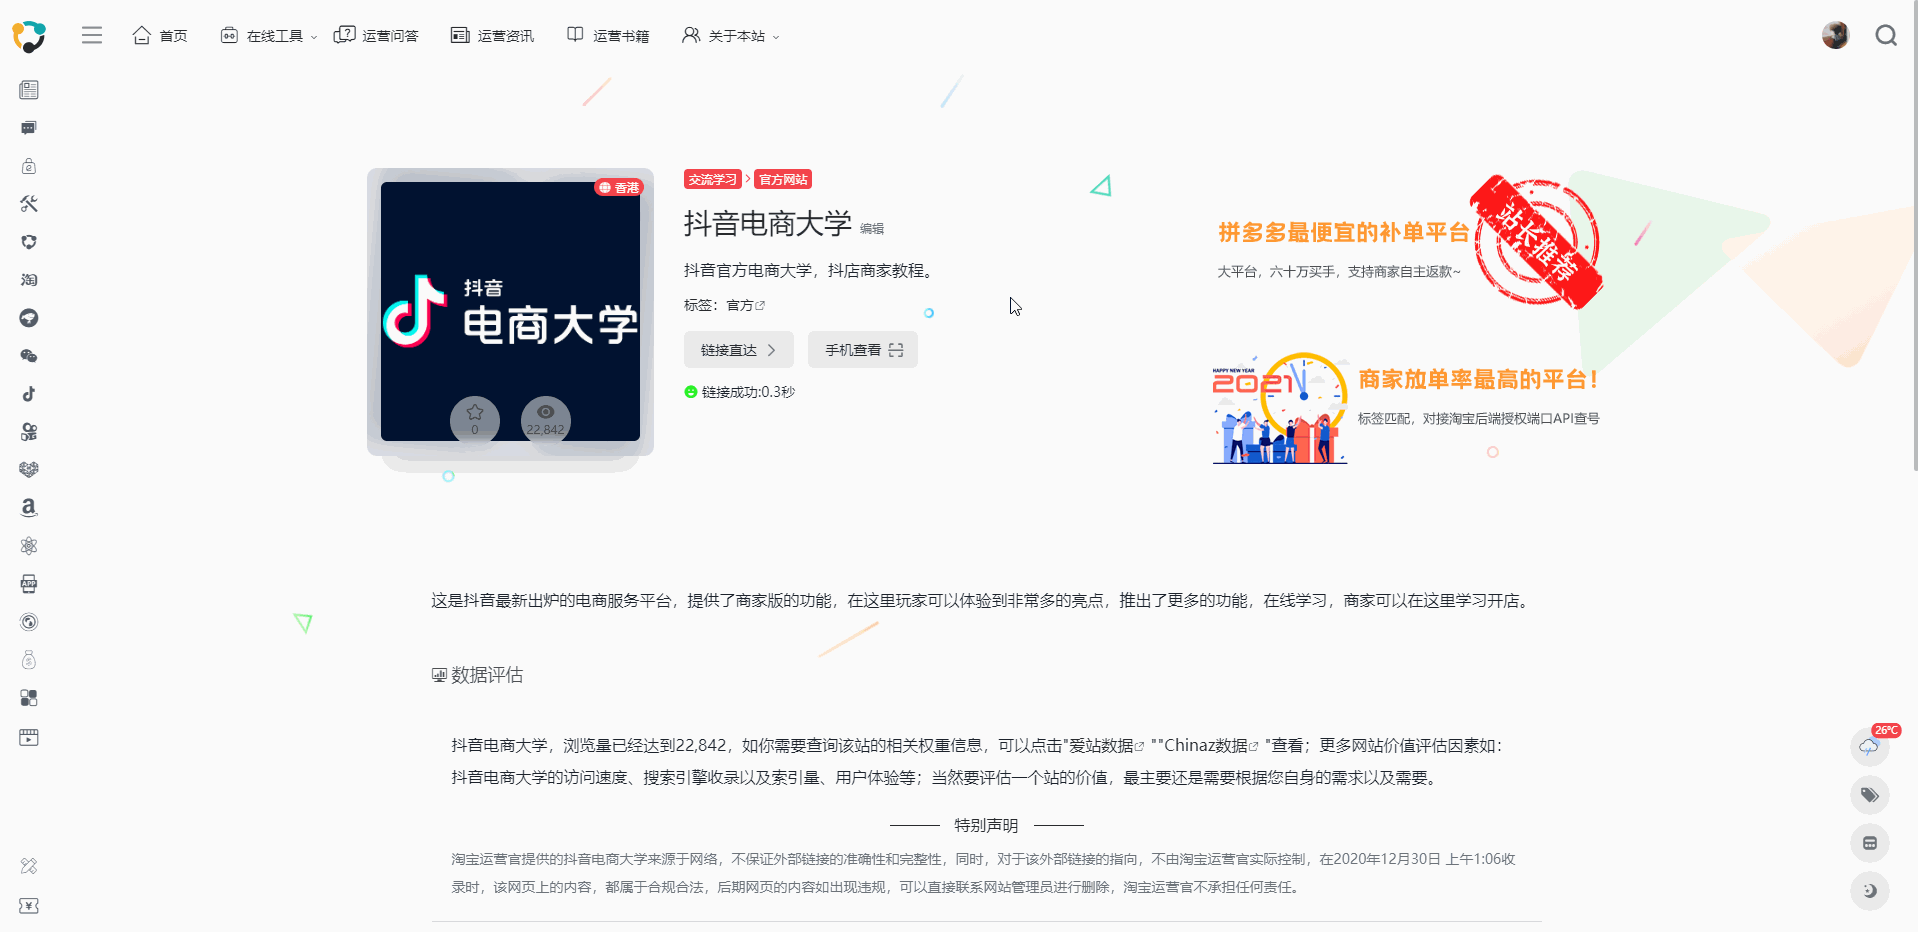Open 运营书籍 navigation item
Image resolution: width=1918 pixels, height=932 pixels.
[608, 36]
